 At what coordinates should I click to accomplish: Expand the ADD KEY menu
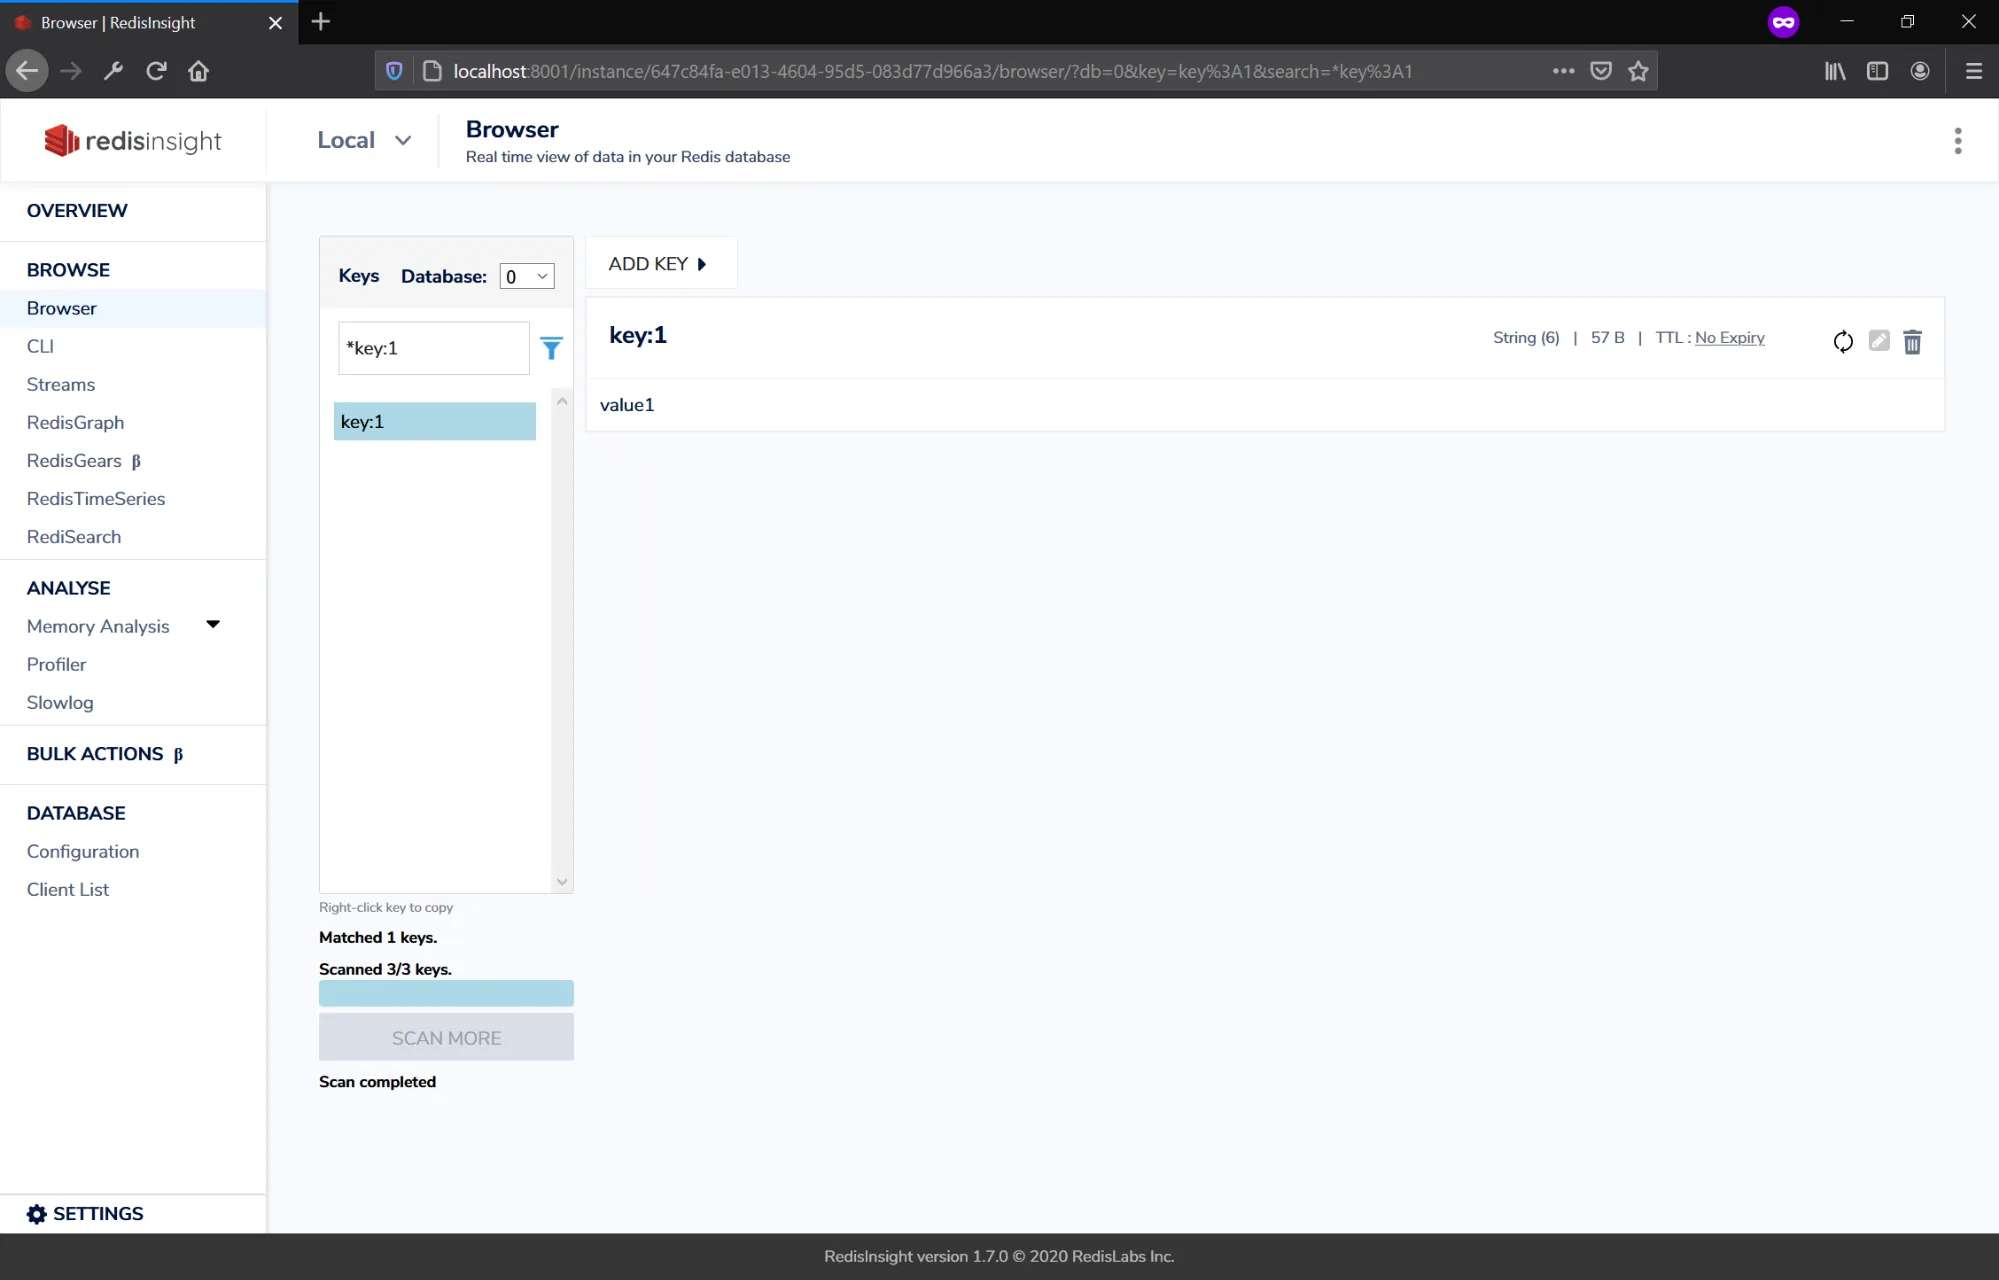tap(658, 264)
